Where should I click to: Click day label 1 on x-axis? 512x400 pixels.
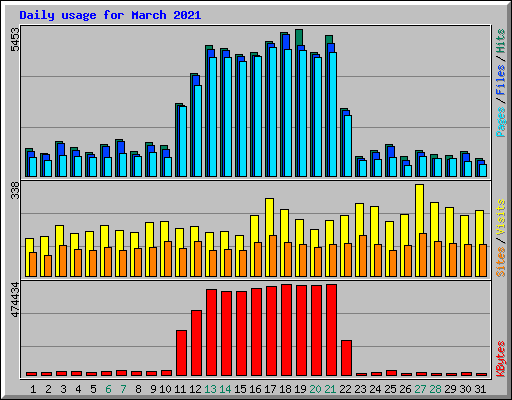(33, 389)
